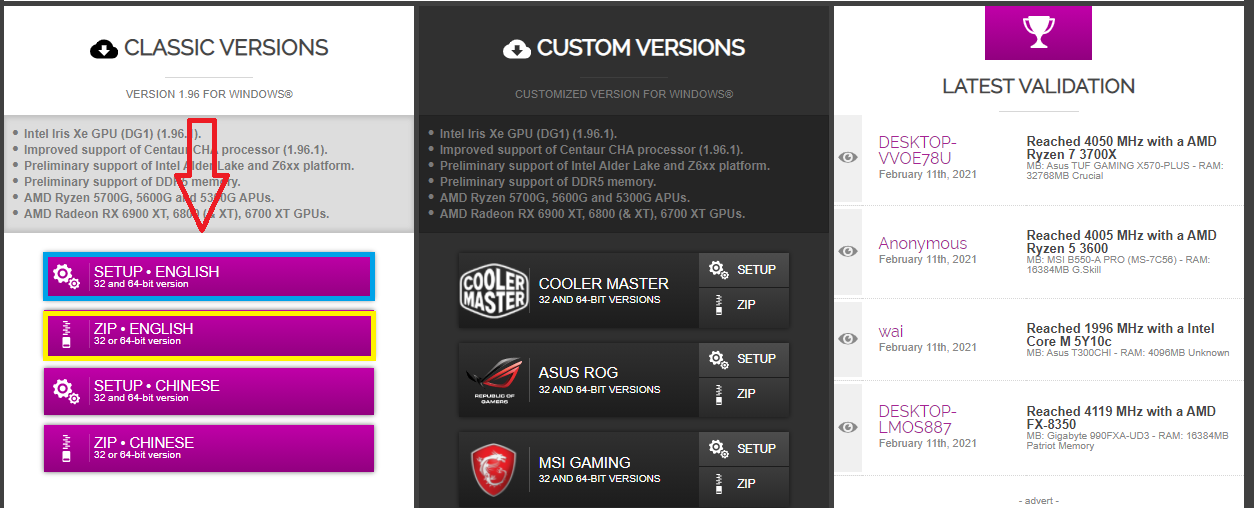This screenshot has width=1254, height=508.
Task: Click the ASUS ROG logo
Action: pyautogui.click(x=494, y=379)
